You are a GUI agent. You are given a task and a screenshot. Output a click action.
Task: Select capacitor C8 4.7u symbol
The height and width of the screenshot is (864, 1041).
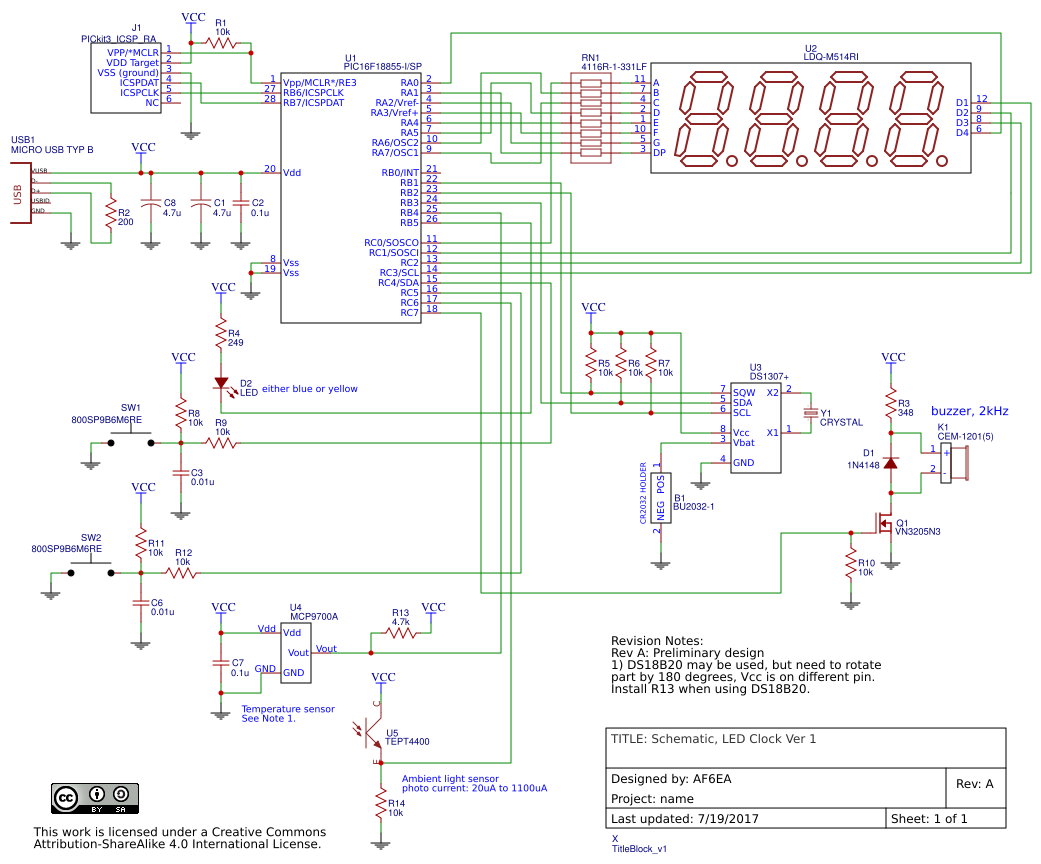[x=151, y=202]
